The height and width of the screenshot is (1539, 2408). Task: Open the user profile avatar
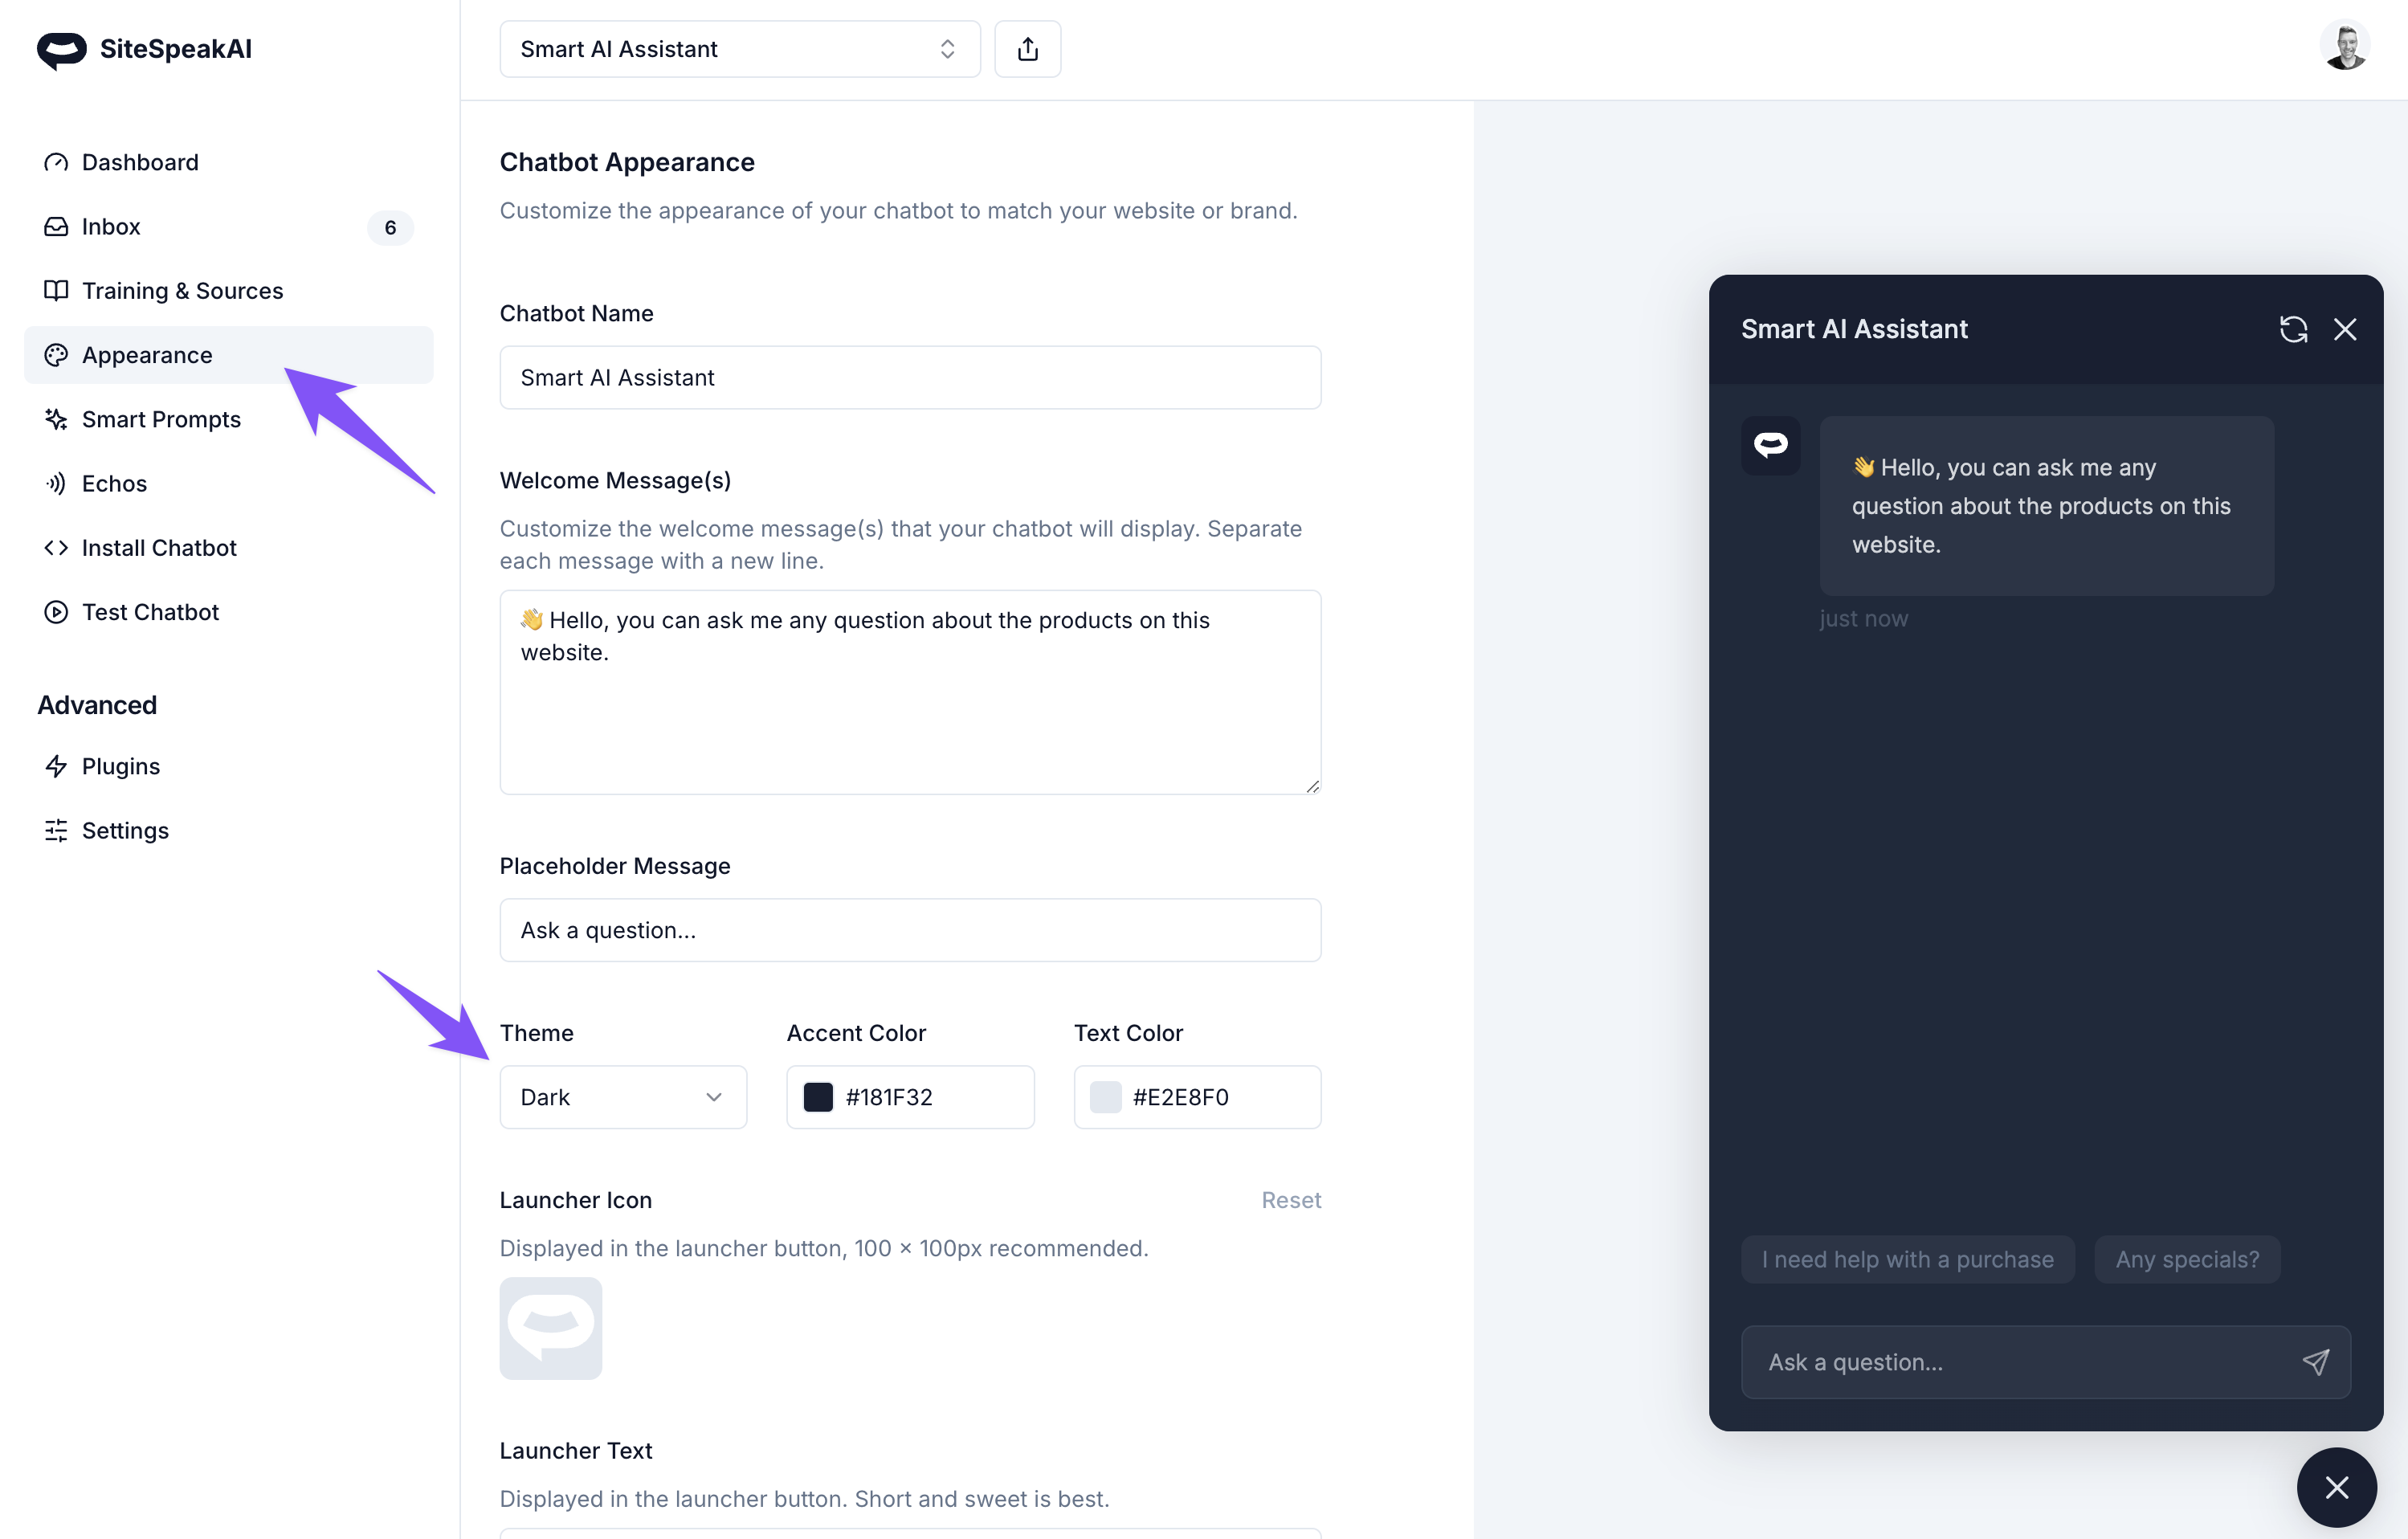[x=2344, y=46]
